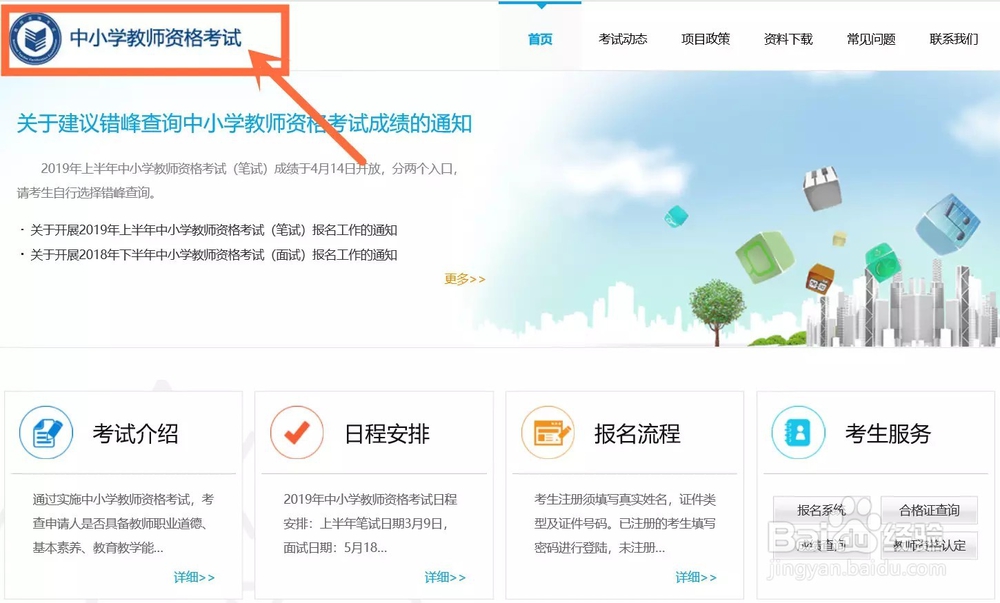Open 常见问题 from the top navigation
The height and width of the screenshot is (603, 1000).
[872, 38]
